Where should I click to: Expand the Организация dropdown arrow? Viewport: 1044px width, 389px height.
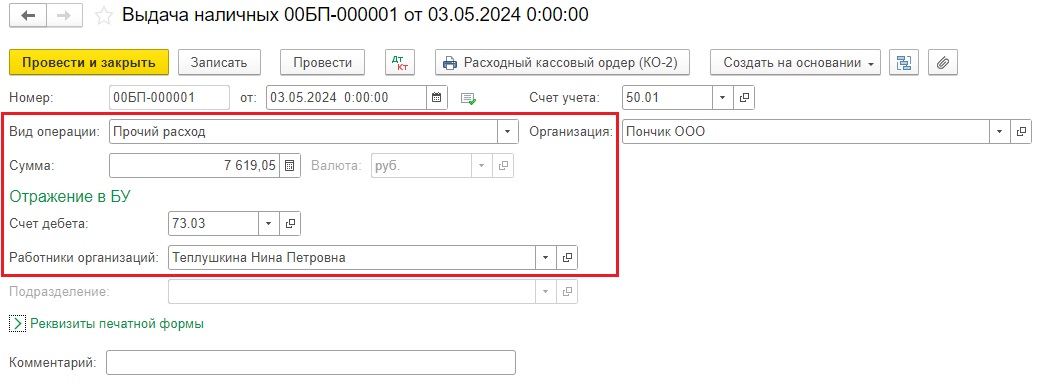pos(999,132)
